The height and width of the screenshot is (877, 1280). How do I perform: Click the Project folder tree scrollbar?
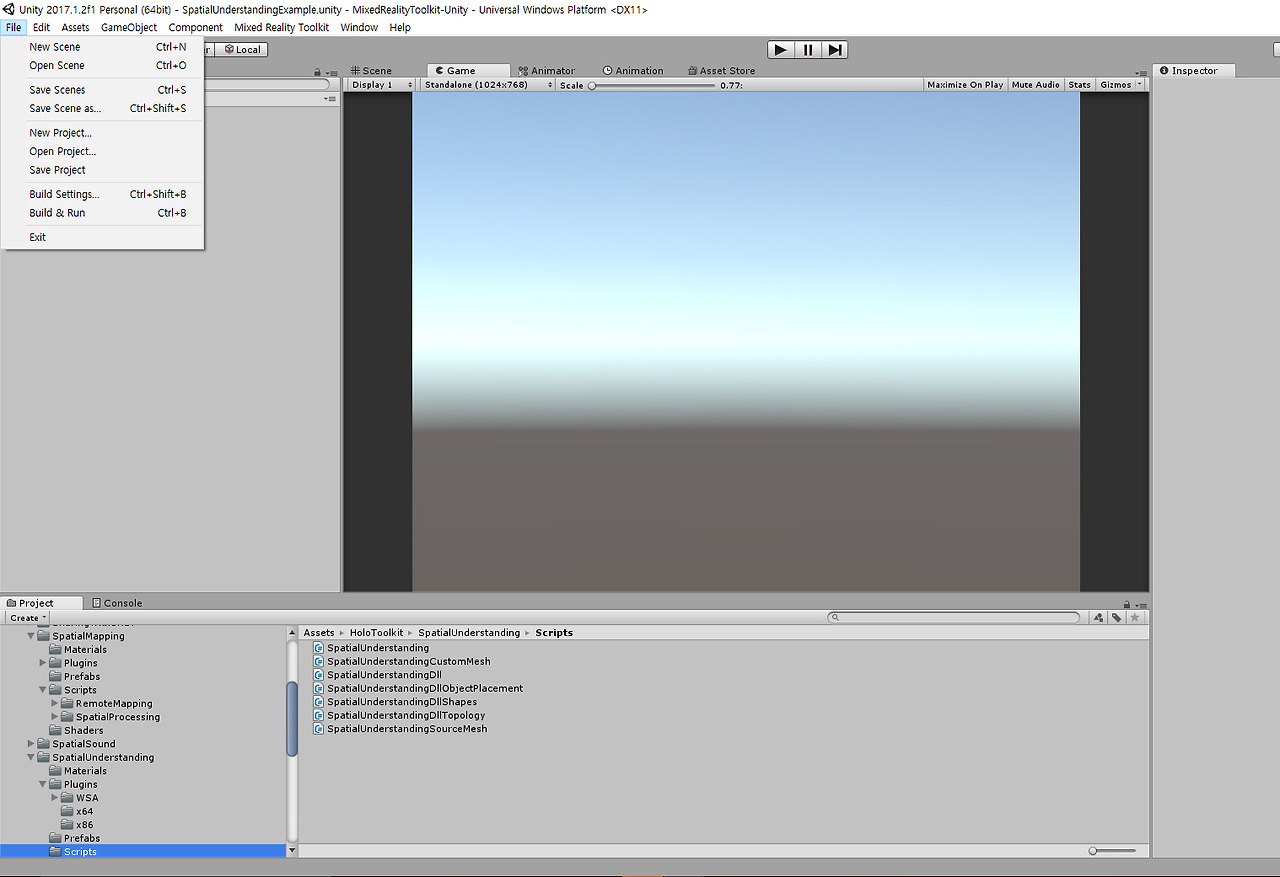point(292,719)
